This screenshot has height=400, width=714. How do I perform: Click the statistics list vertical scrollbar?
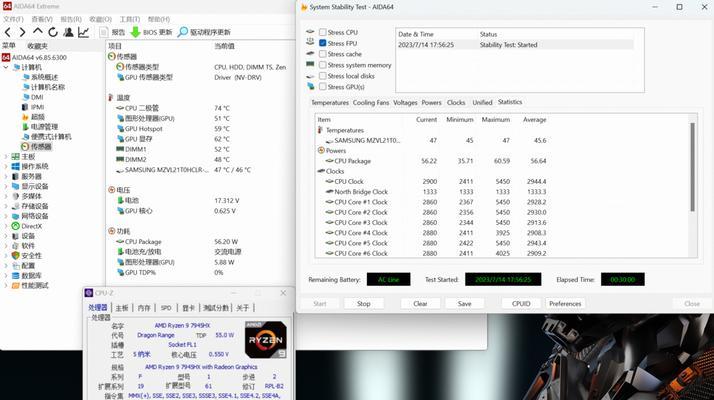[693, 167]
